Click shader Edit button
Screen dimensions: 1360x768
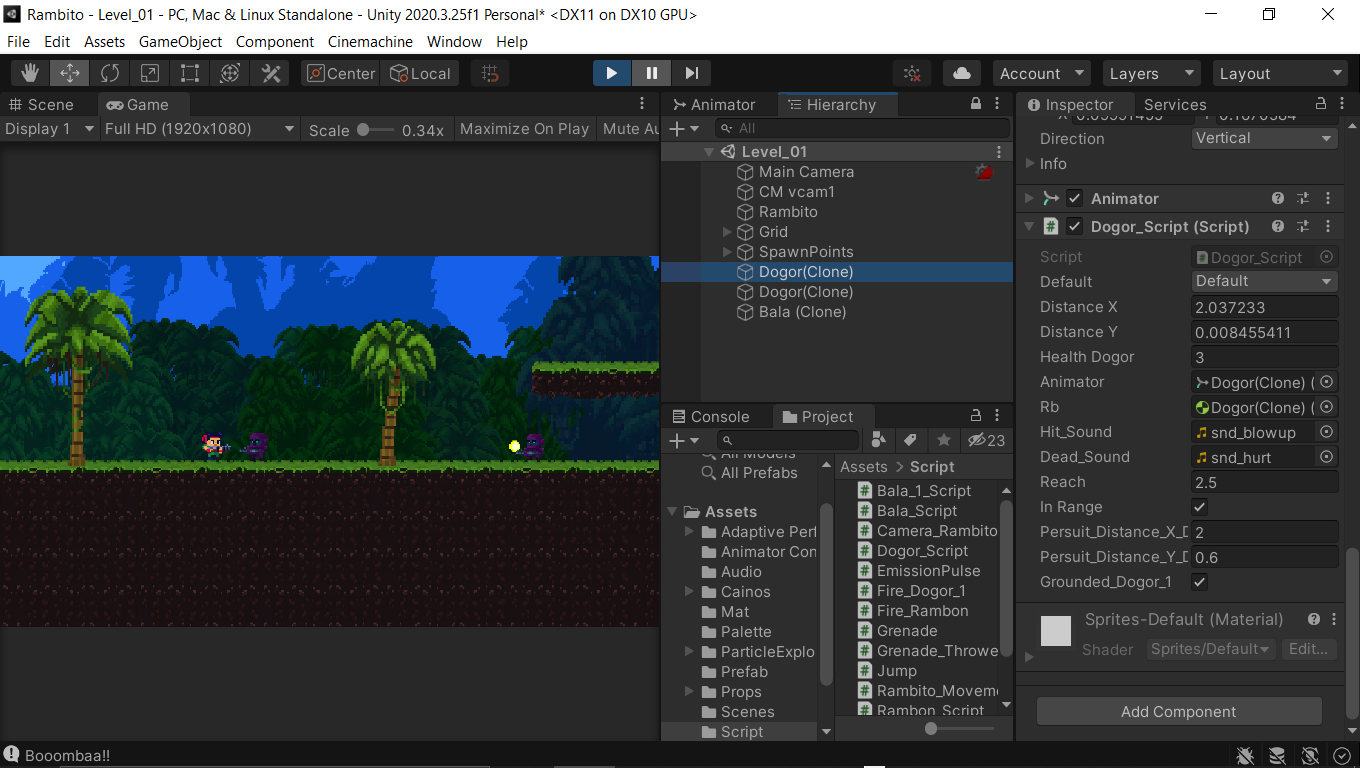pos(1308,649)
